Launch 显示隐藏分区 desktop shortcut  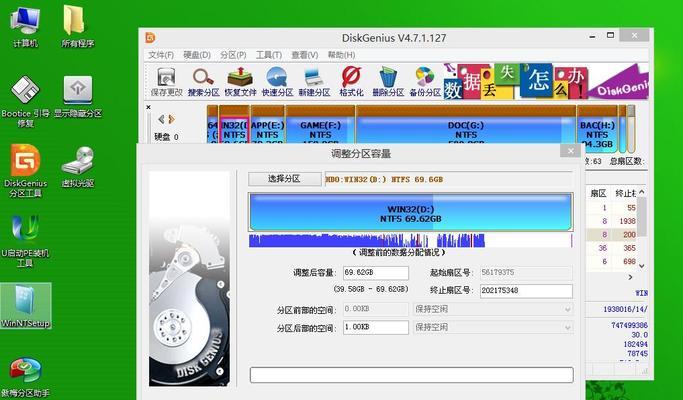pos(78,97)
